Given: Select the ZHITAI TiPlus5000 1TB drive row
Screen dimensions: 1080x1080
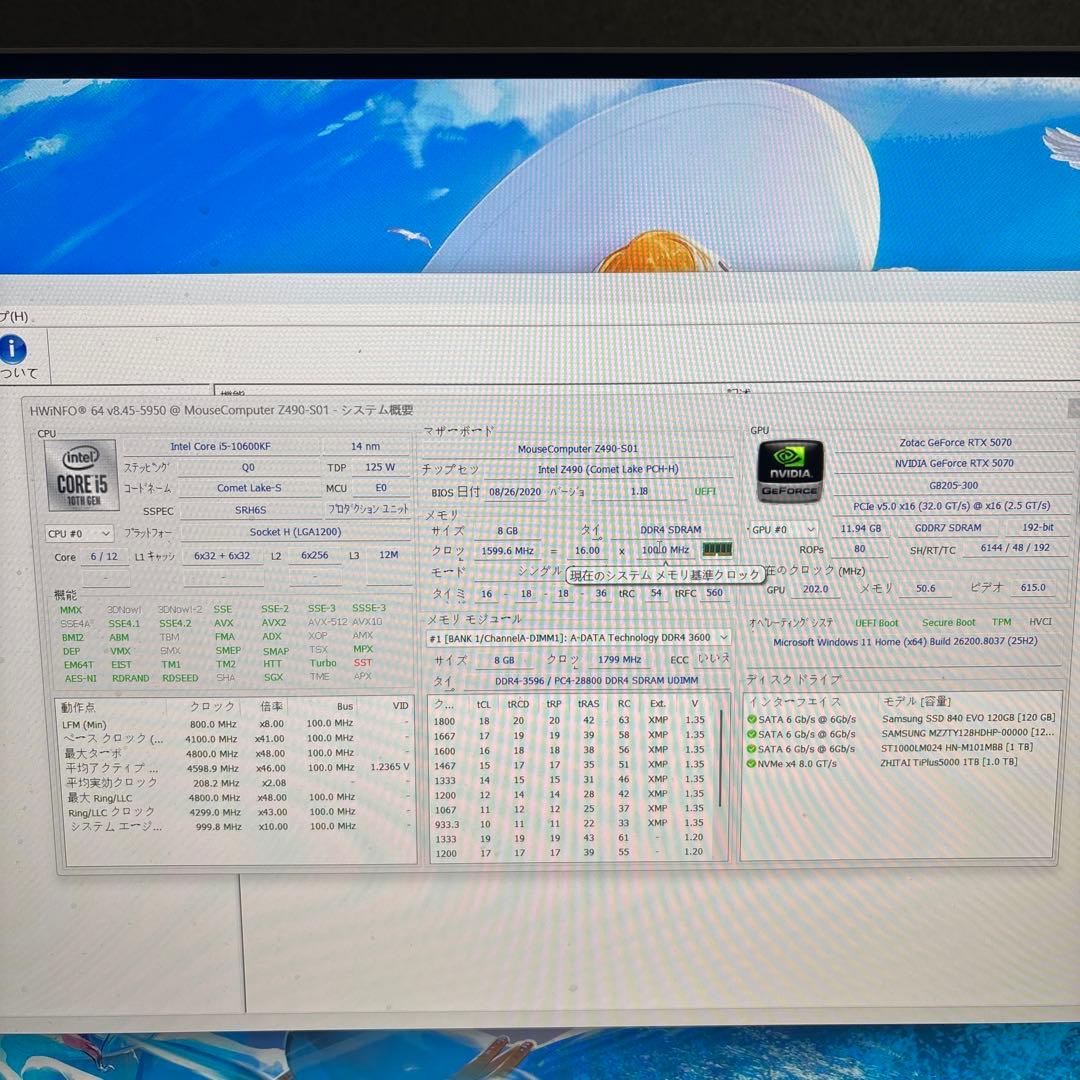Looking at the screenshot, I should click(901, 763).
